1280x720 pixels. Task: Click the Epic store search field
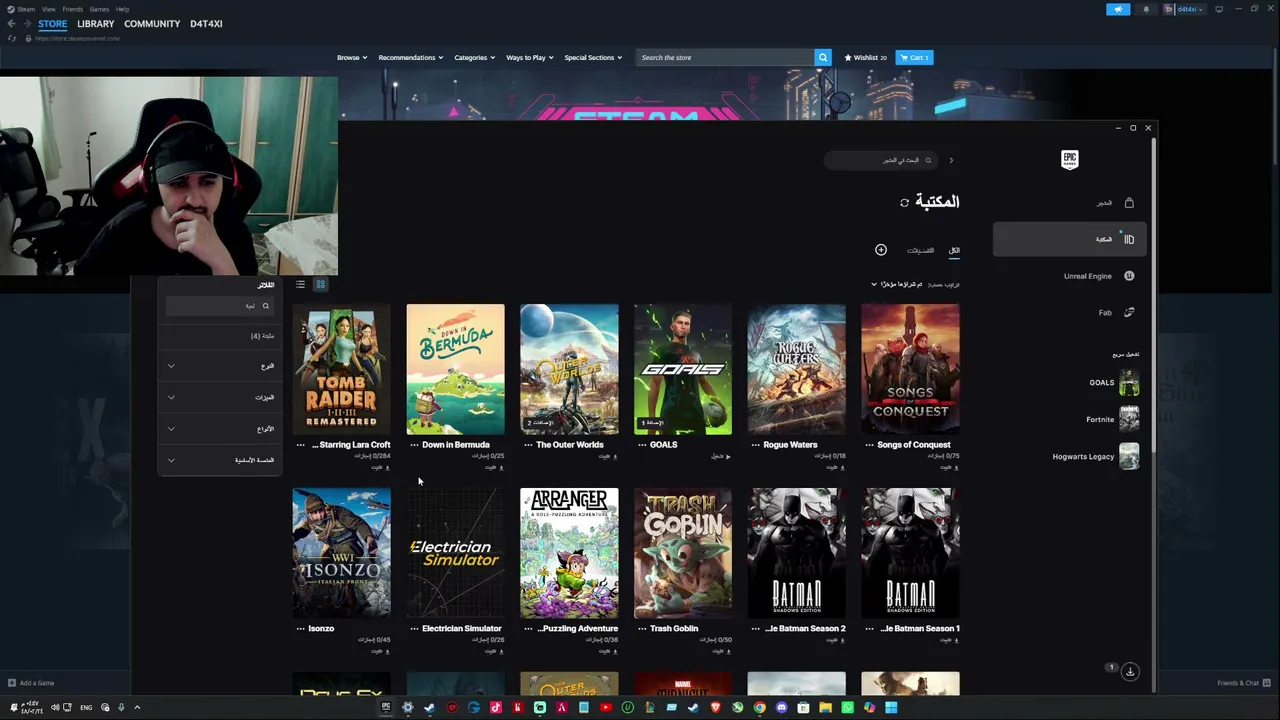[x=882, y=161]
